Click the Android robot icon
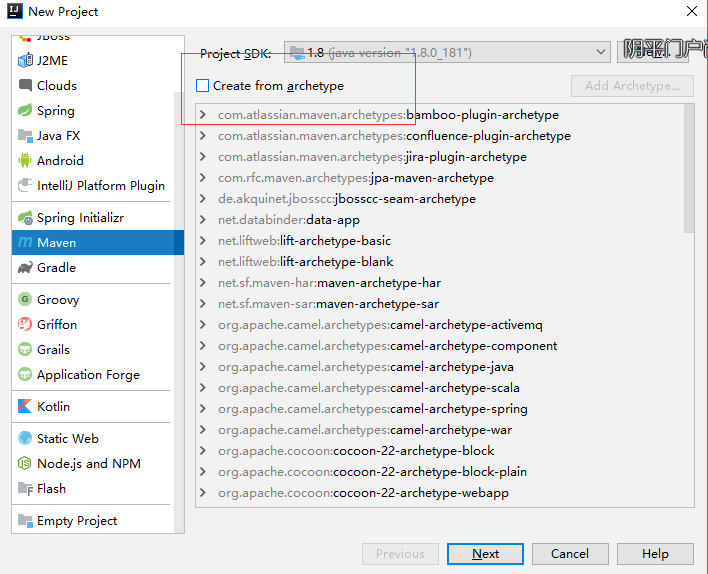 25,160
